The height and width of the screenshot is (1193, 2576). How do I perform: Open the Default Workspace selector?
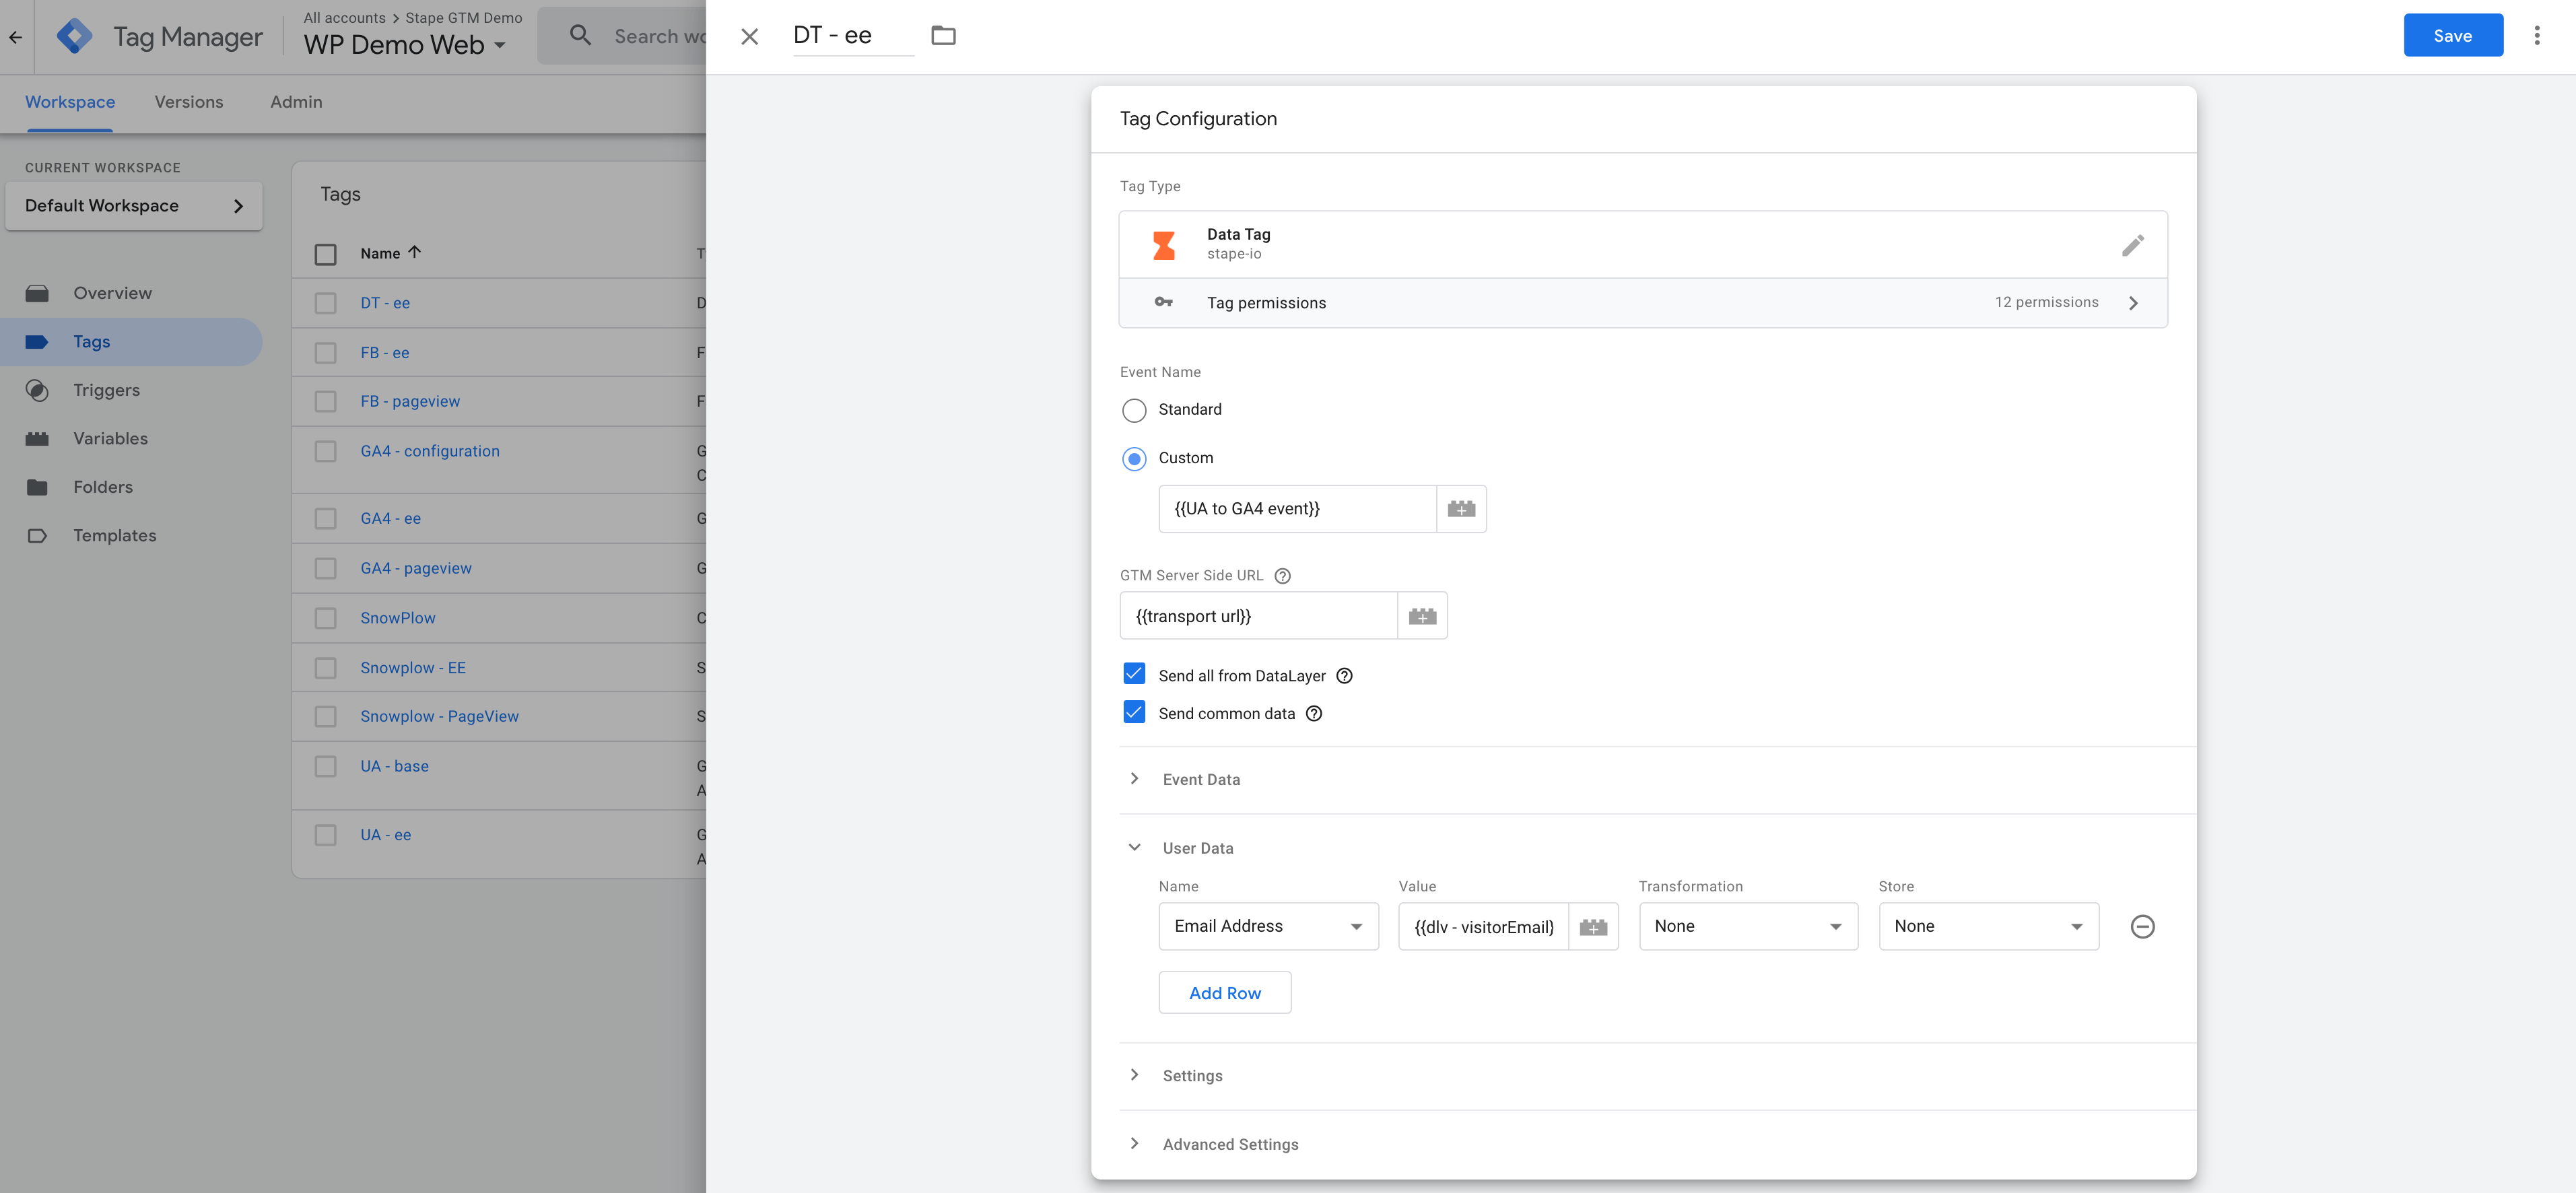[x=134, y=206]
